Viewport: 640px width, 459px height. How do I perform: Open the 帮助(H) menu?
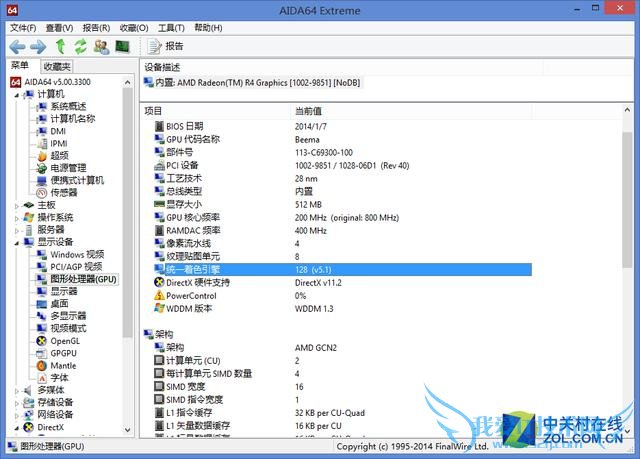[208, 28]
